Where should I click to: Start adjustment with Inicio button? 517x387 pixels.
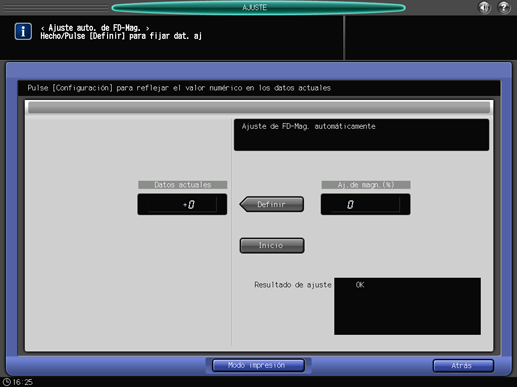point(272,245)
